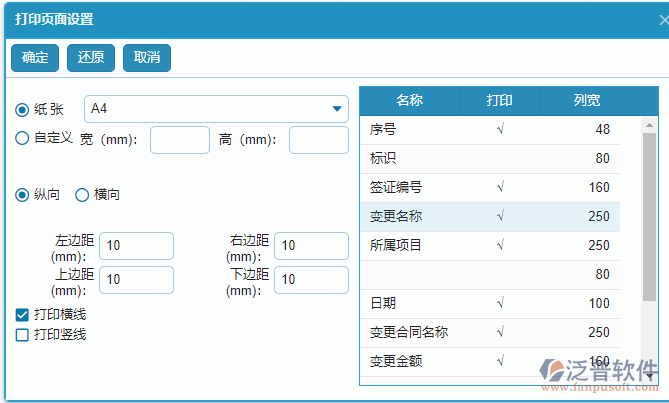This screenshot has height=403, width=669.
Task: Select the 自定义 custom size radio option
Action: (x=22, y=139)
